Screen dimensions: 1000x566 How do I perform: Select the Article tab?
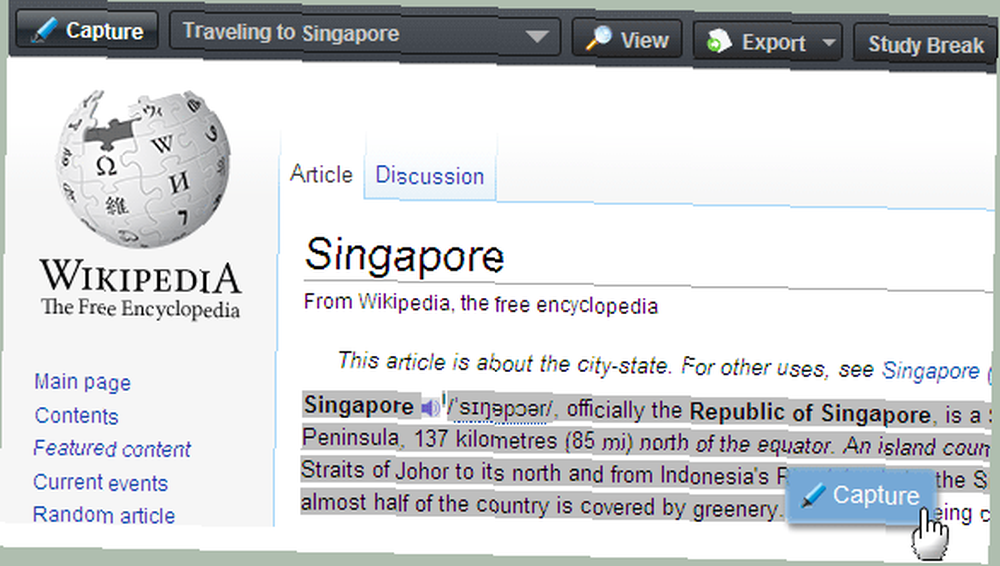pyautogui.click(x=321, y=174)
